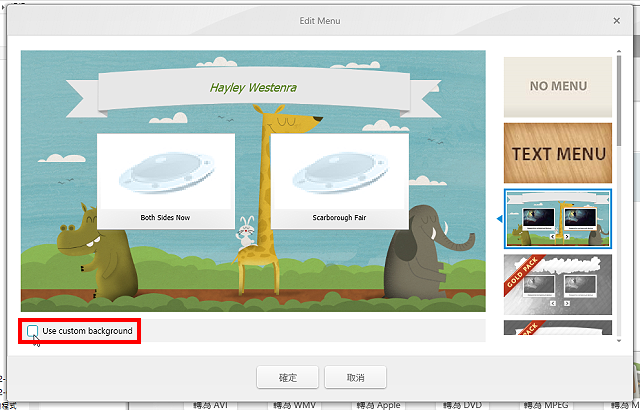Image resolution: width=640 pixels, height=410 pixels.
Task: Click 轉為 AVI in the background window
Action: pyautogui.click(x=211, y=406)
